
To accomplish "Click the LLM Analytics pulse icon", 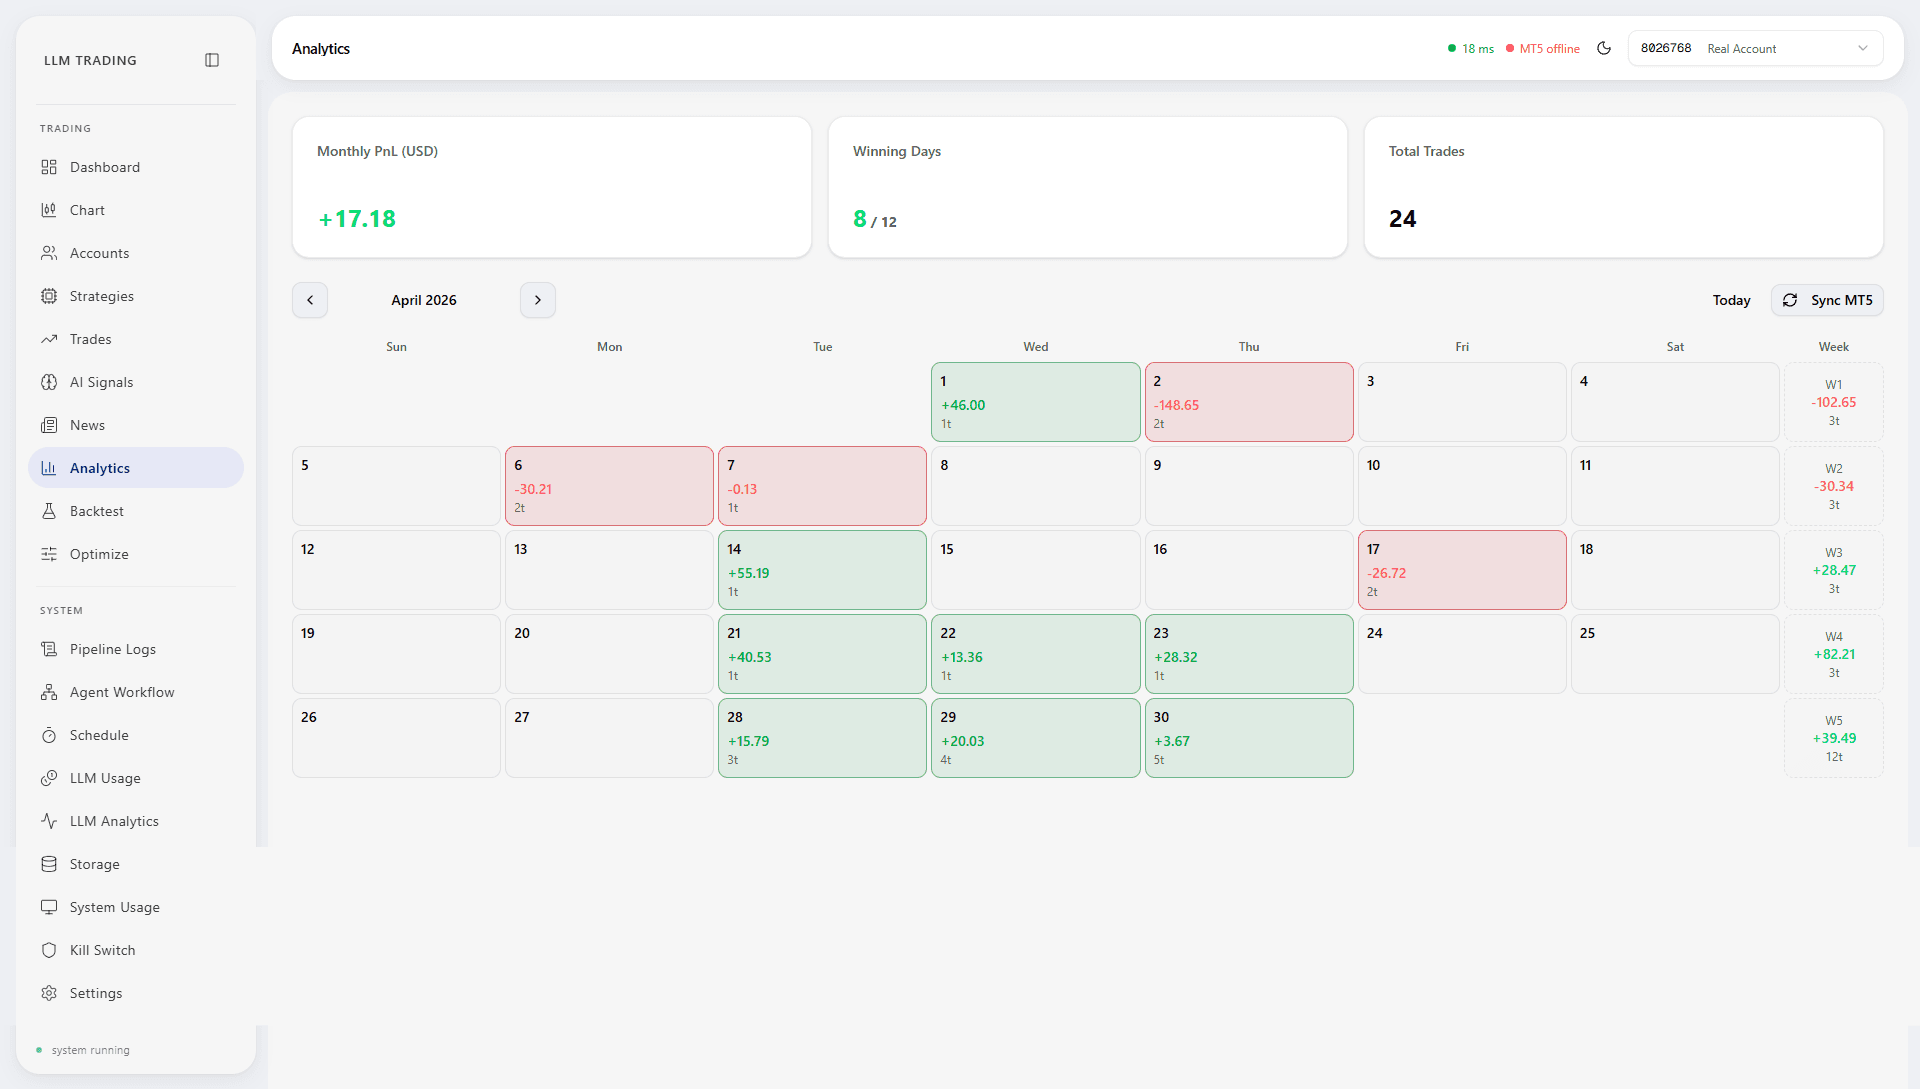I will (x=49, y=821).
